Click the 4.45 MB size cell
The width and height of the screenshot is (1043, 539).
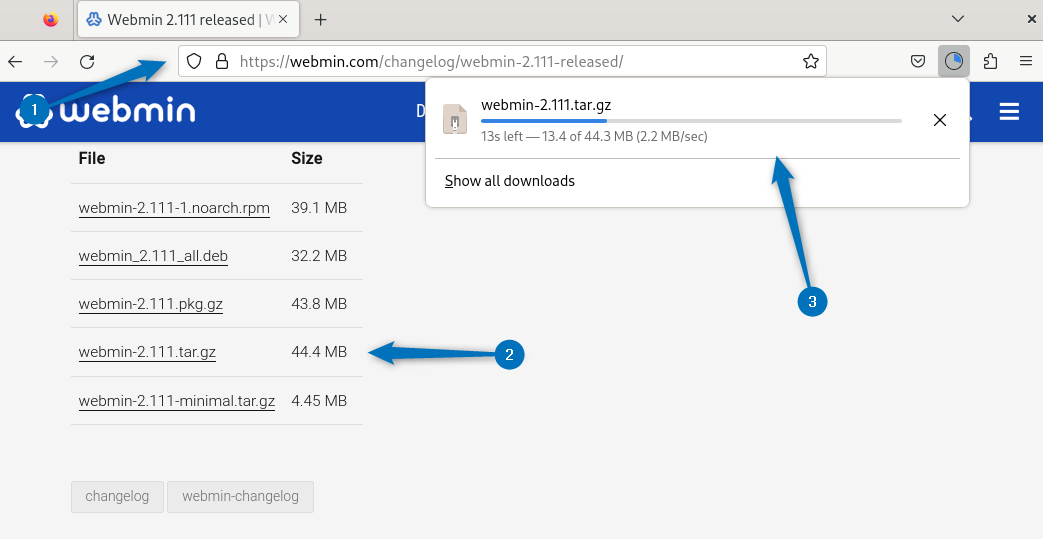319,401
